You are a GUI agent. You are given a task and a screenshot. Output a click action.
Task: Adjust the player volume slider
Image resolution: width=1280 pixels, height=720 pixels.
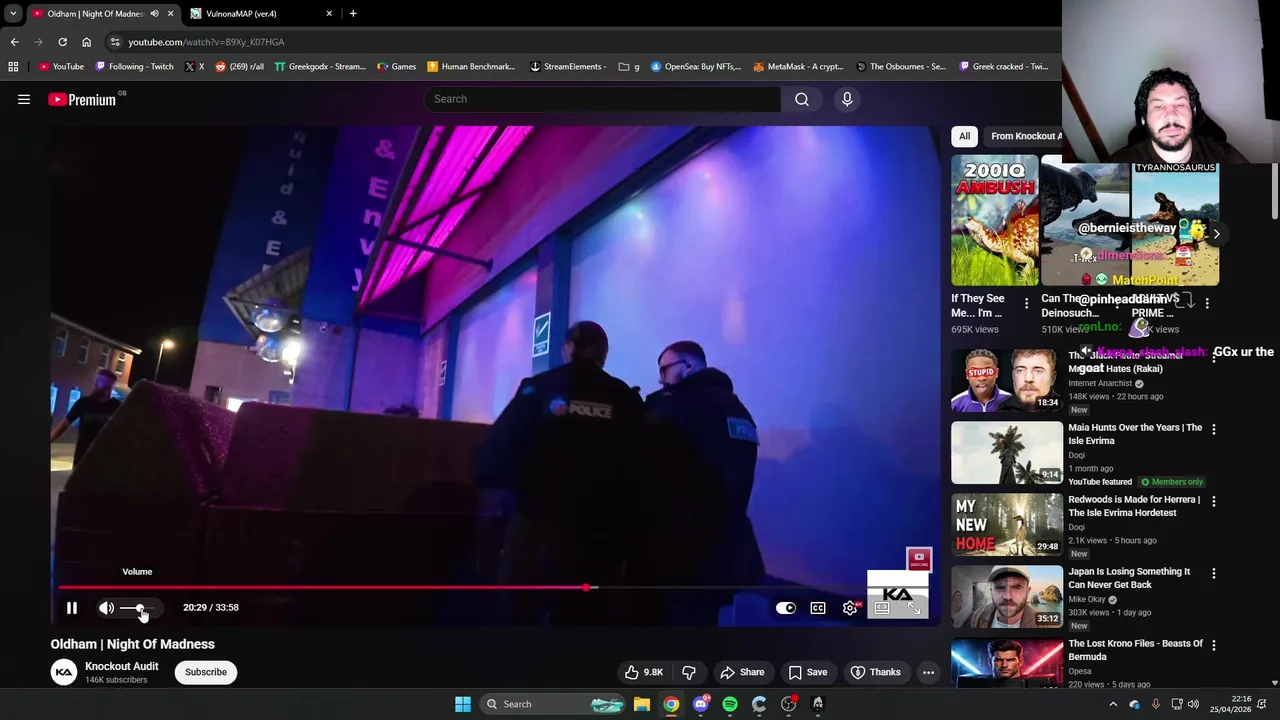139,608
